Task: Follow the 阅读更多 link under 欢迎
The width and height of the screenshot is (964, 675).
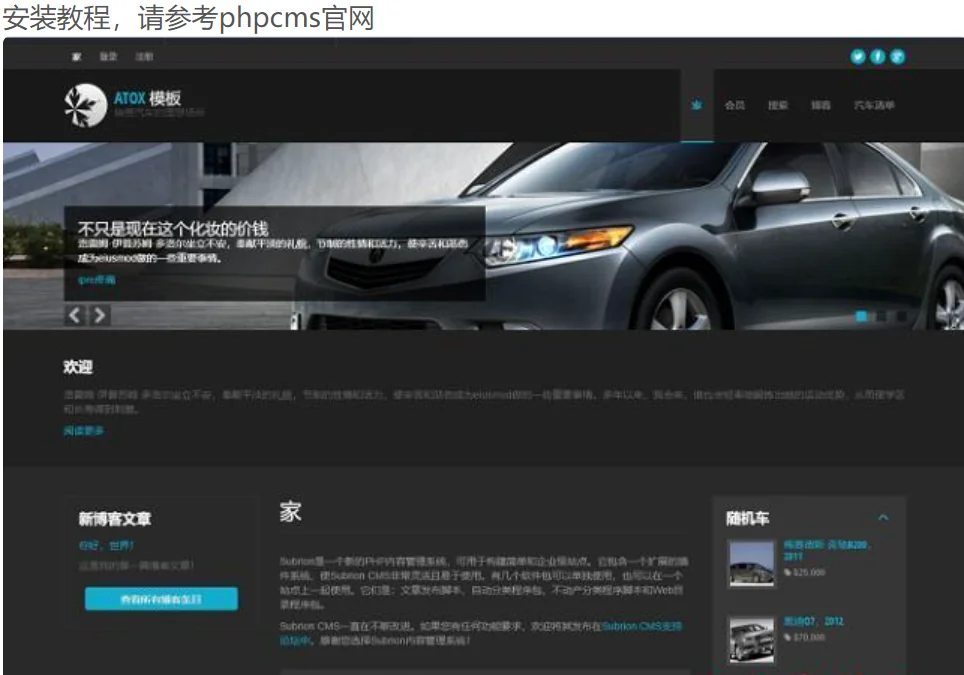Action: point(83,431)
